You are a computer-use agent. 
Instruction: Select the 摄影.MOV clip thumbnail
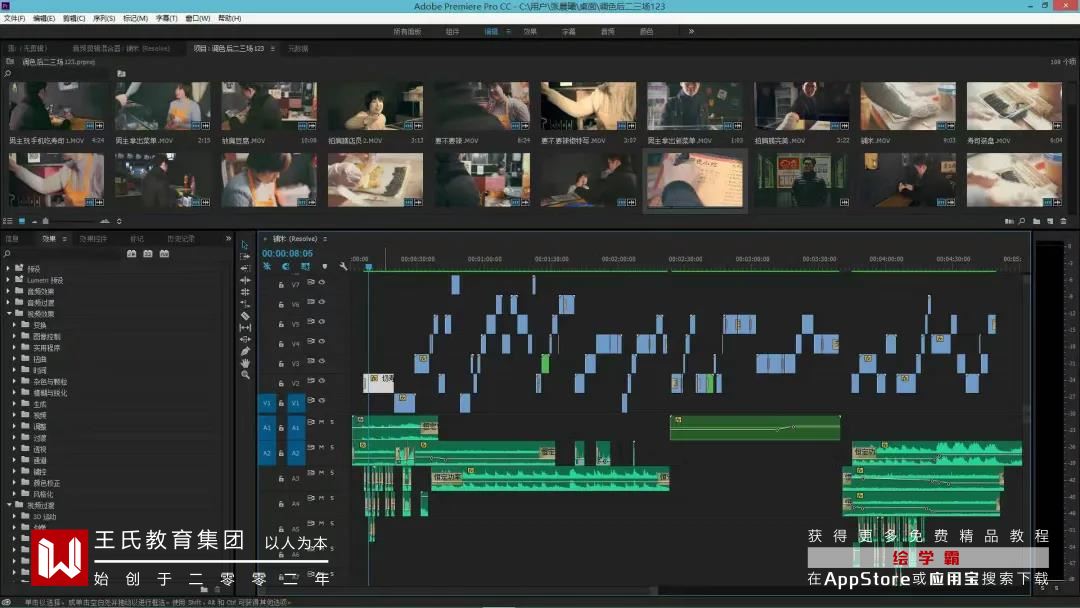[x=908, y=106]
